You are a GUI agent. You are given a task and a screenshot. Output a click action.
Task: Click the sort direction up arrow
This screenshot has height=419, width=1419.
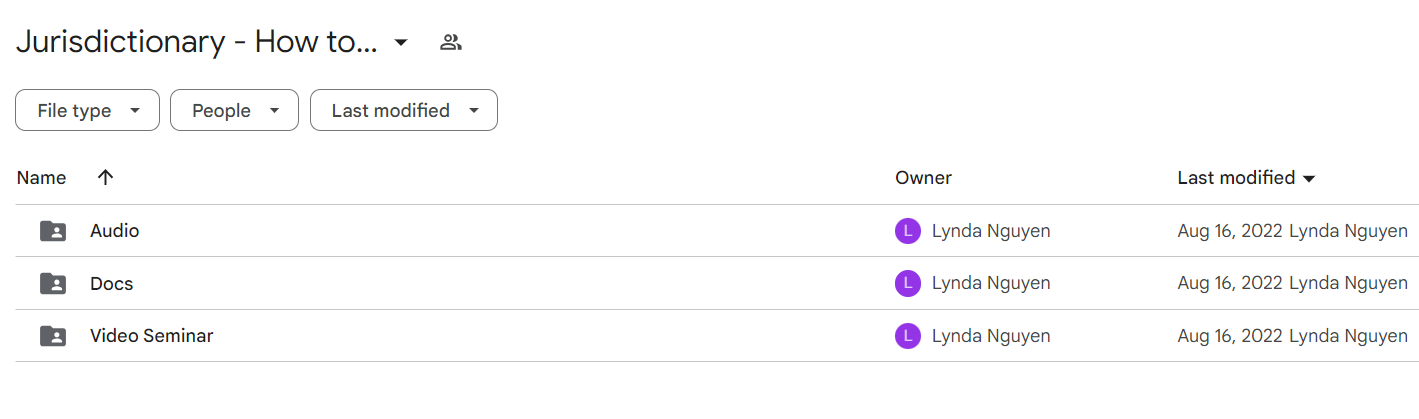pos(106,178)
